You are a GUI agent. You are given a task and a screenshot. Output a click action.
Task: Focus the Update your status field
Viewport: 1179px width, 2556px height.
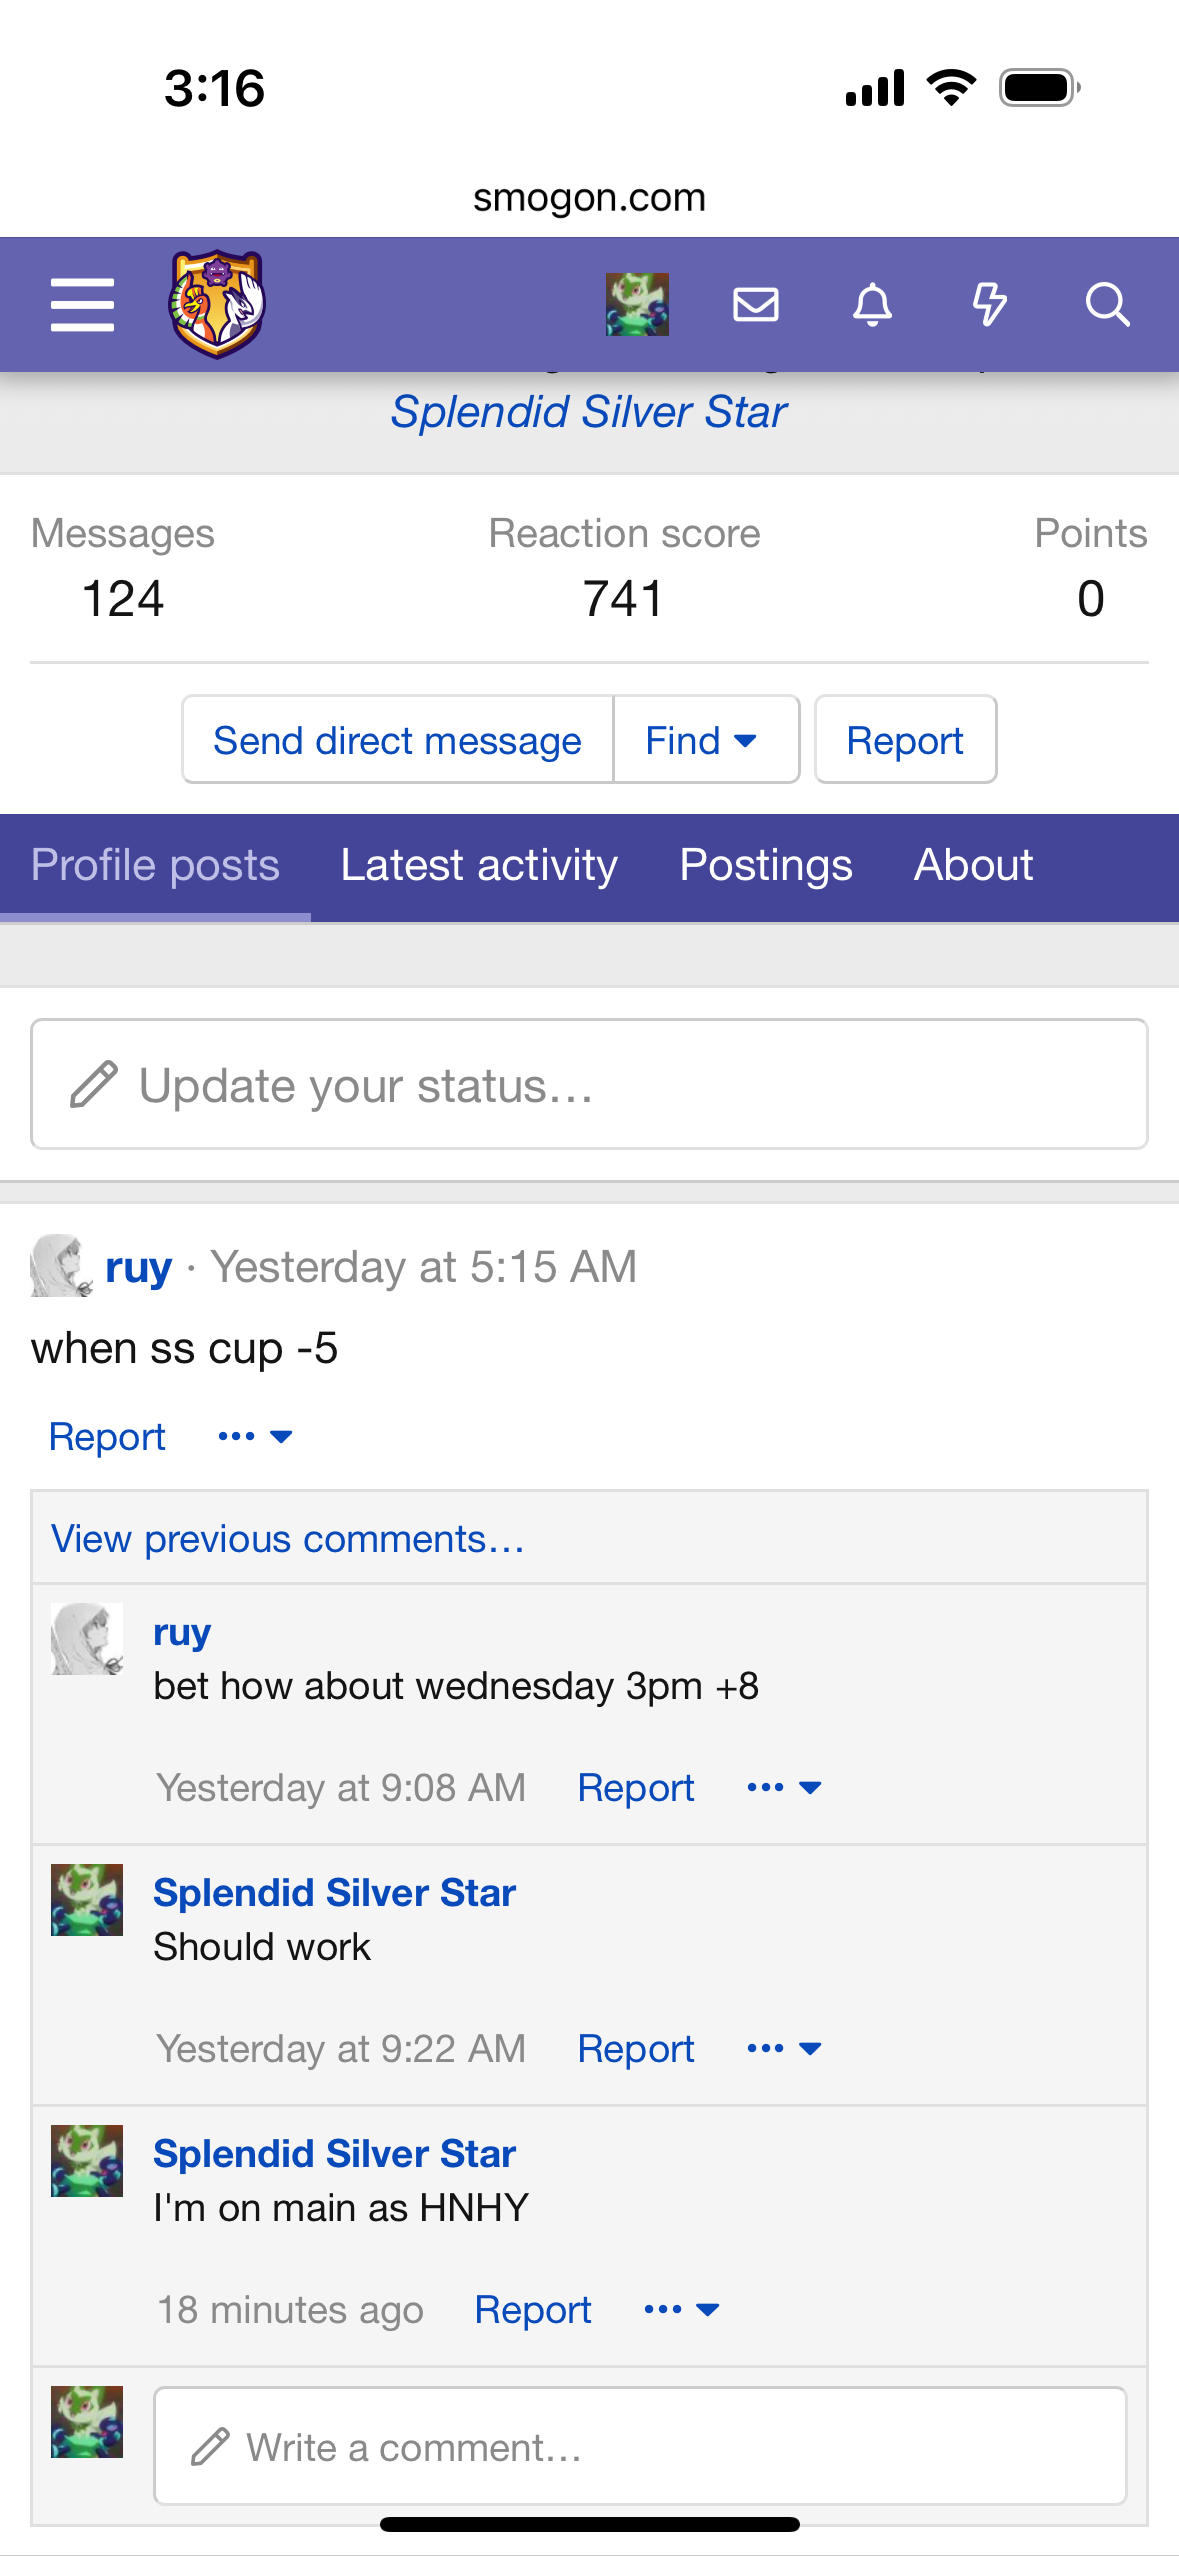click(589, 1085)
